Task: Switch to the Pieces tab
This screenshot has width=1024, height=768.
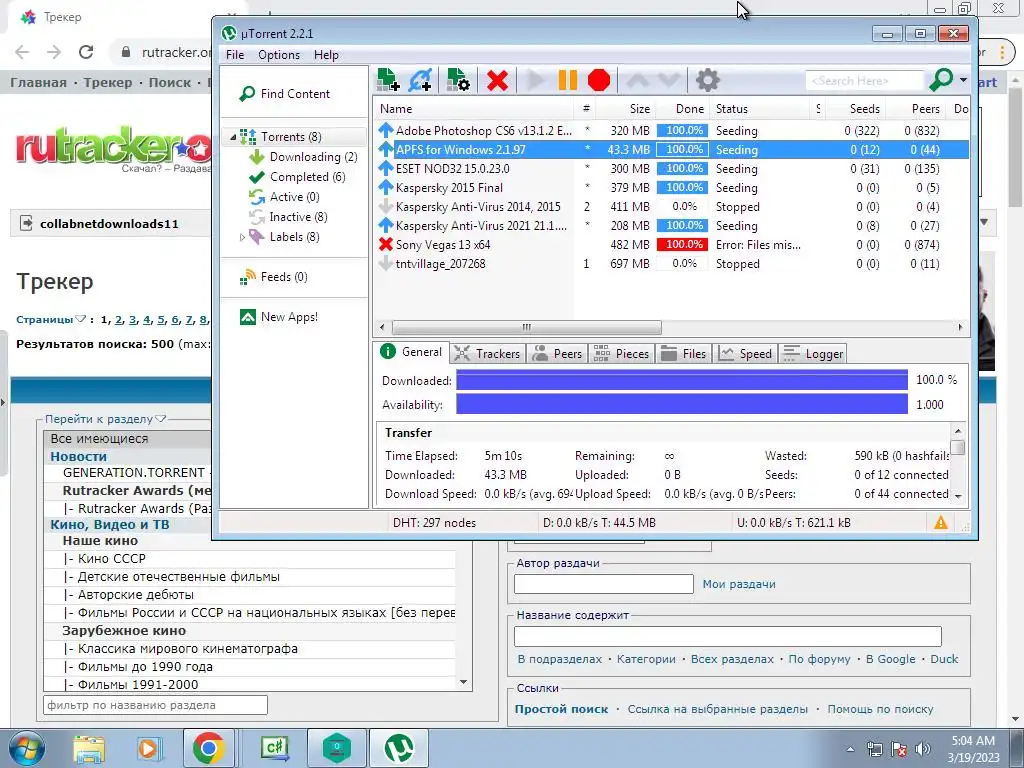Action: click(621, 353)
